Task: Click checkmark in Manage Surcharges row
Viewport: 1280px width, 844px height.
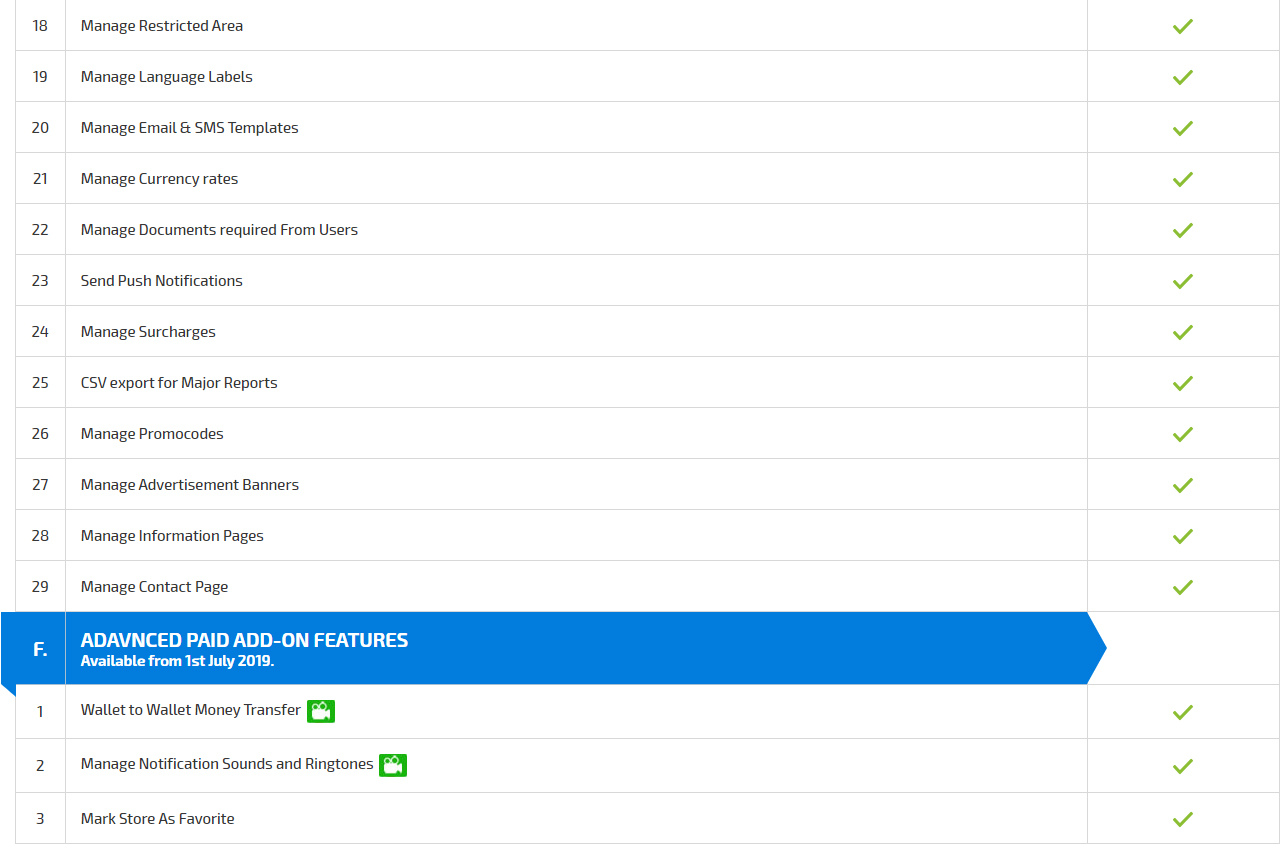Action: click(x=1183, y=332)
